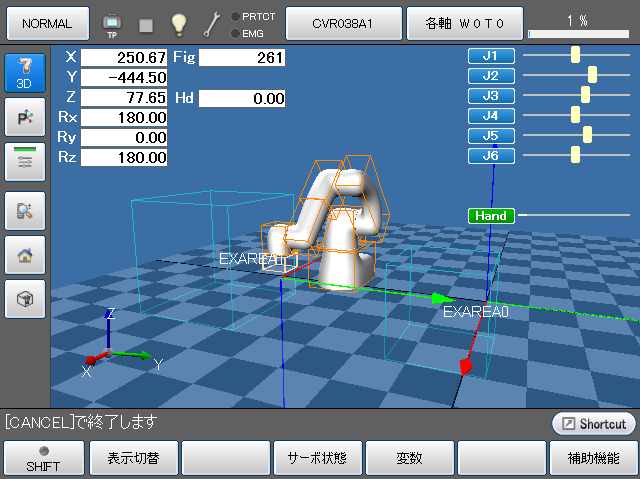
Task: Toggle the J1 joint button
Action: pyautogui.click(x=491, y=56)
